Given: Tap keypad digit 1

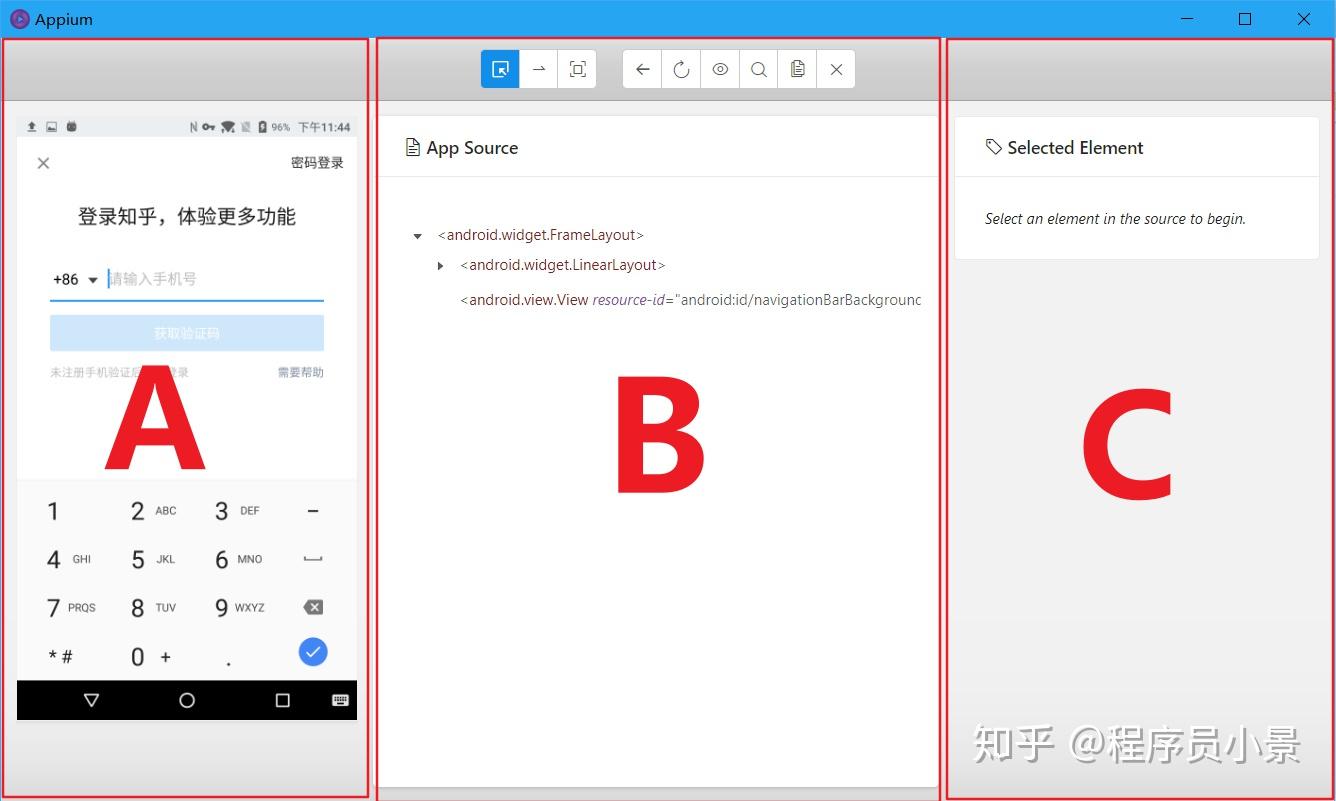Looking at the screenshot, I should coord(53,511).
